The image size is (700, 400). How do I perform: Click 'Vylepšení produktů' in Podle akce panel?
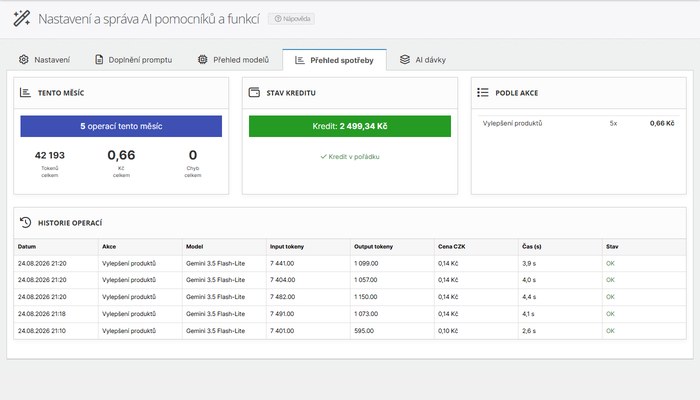[x=512, y=123]
